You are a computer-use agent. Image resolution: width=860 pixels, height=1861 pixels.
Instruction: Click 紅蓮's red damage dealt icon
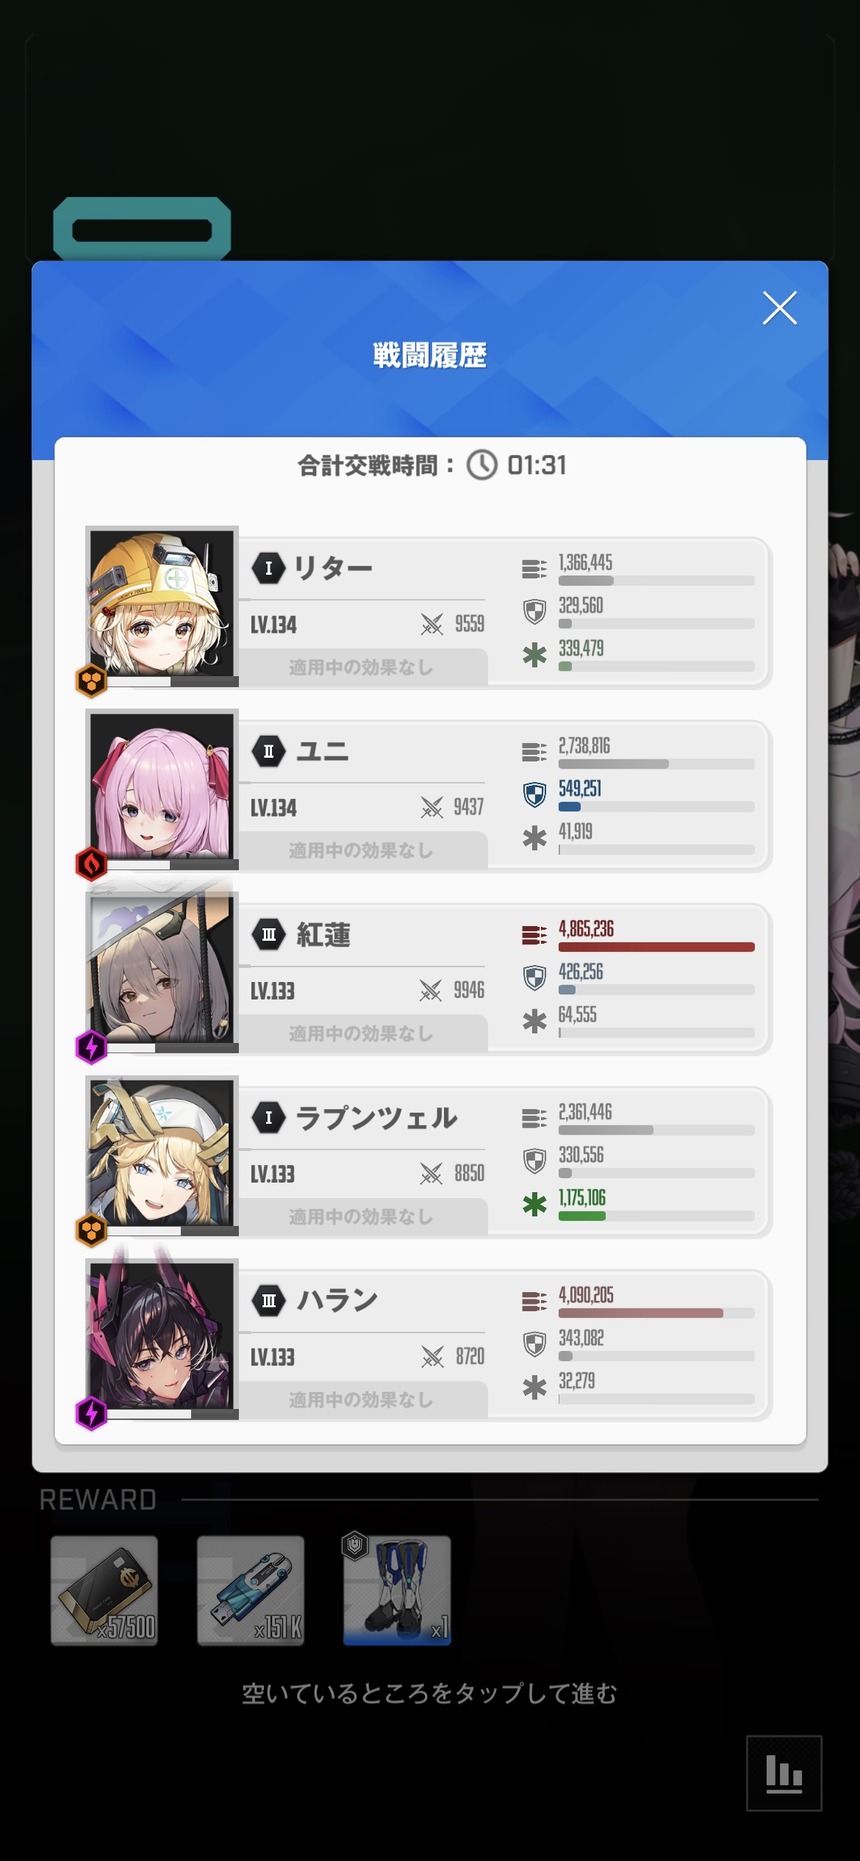(x=534, y=935)
